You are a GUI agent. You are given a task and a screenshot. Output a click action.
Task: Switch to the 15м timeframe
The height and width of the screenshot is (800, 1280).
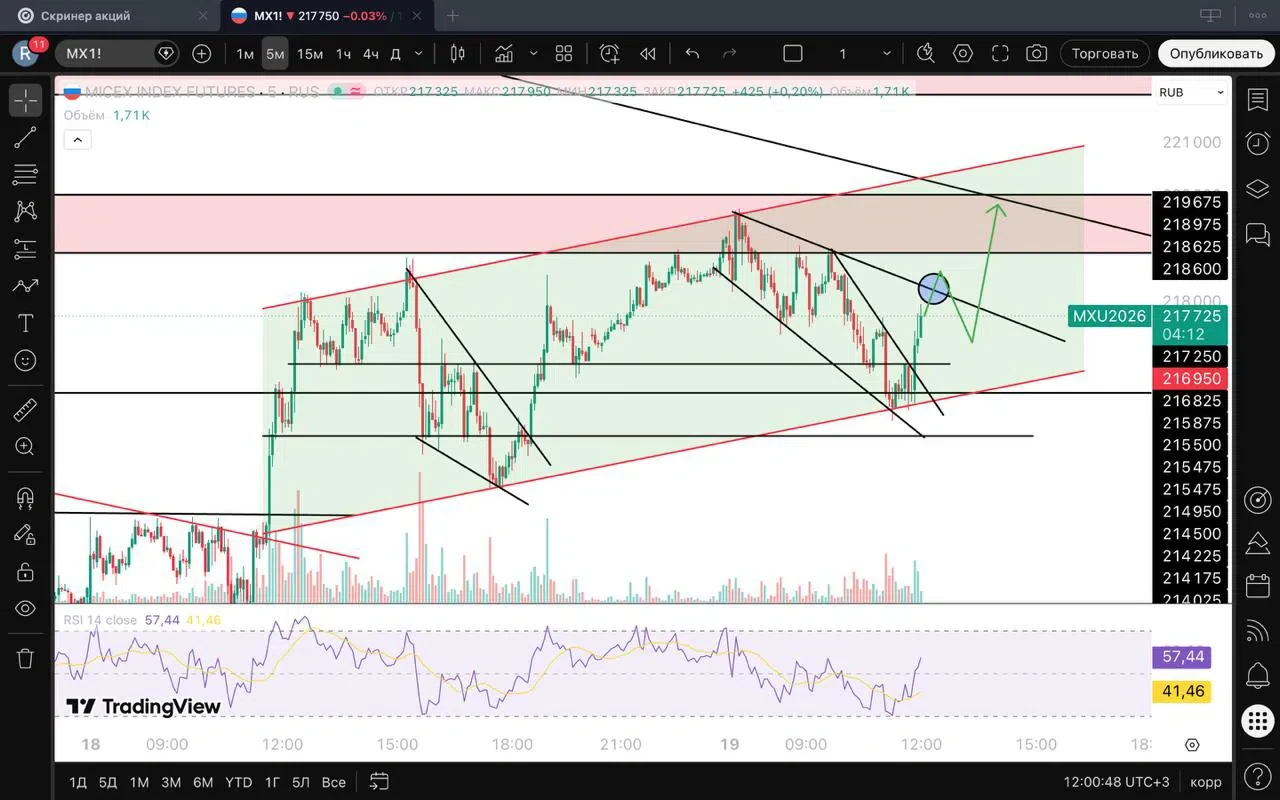[310, 53]
